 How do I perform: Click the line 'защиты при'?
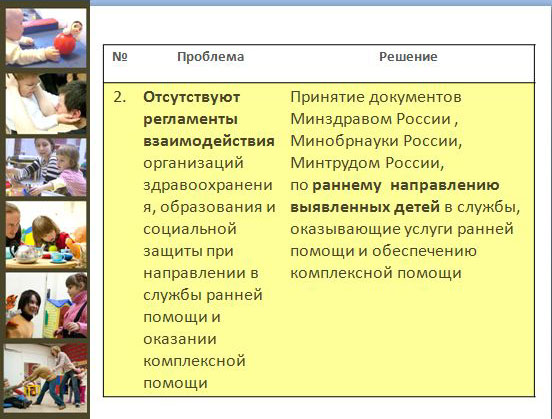pyautogui.click(x=188, y=251)
